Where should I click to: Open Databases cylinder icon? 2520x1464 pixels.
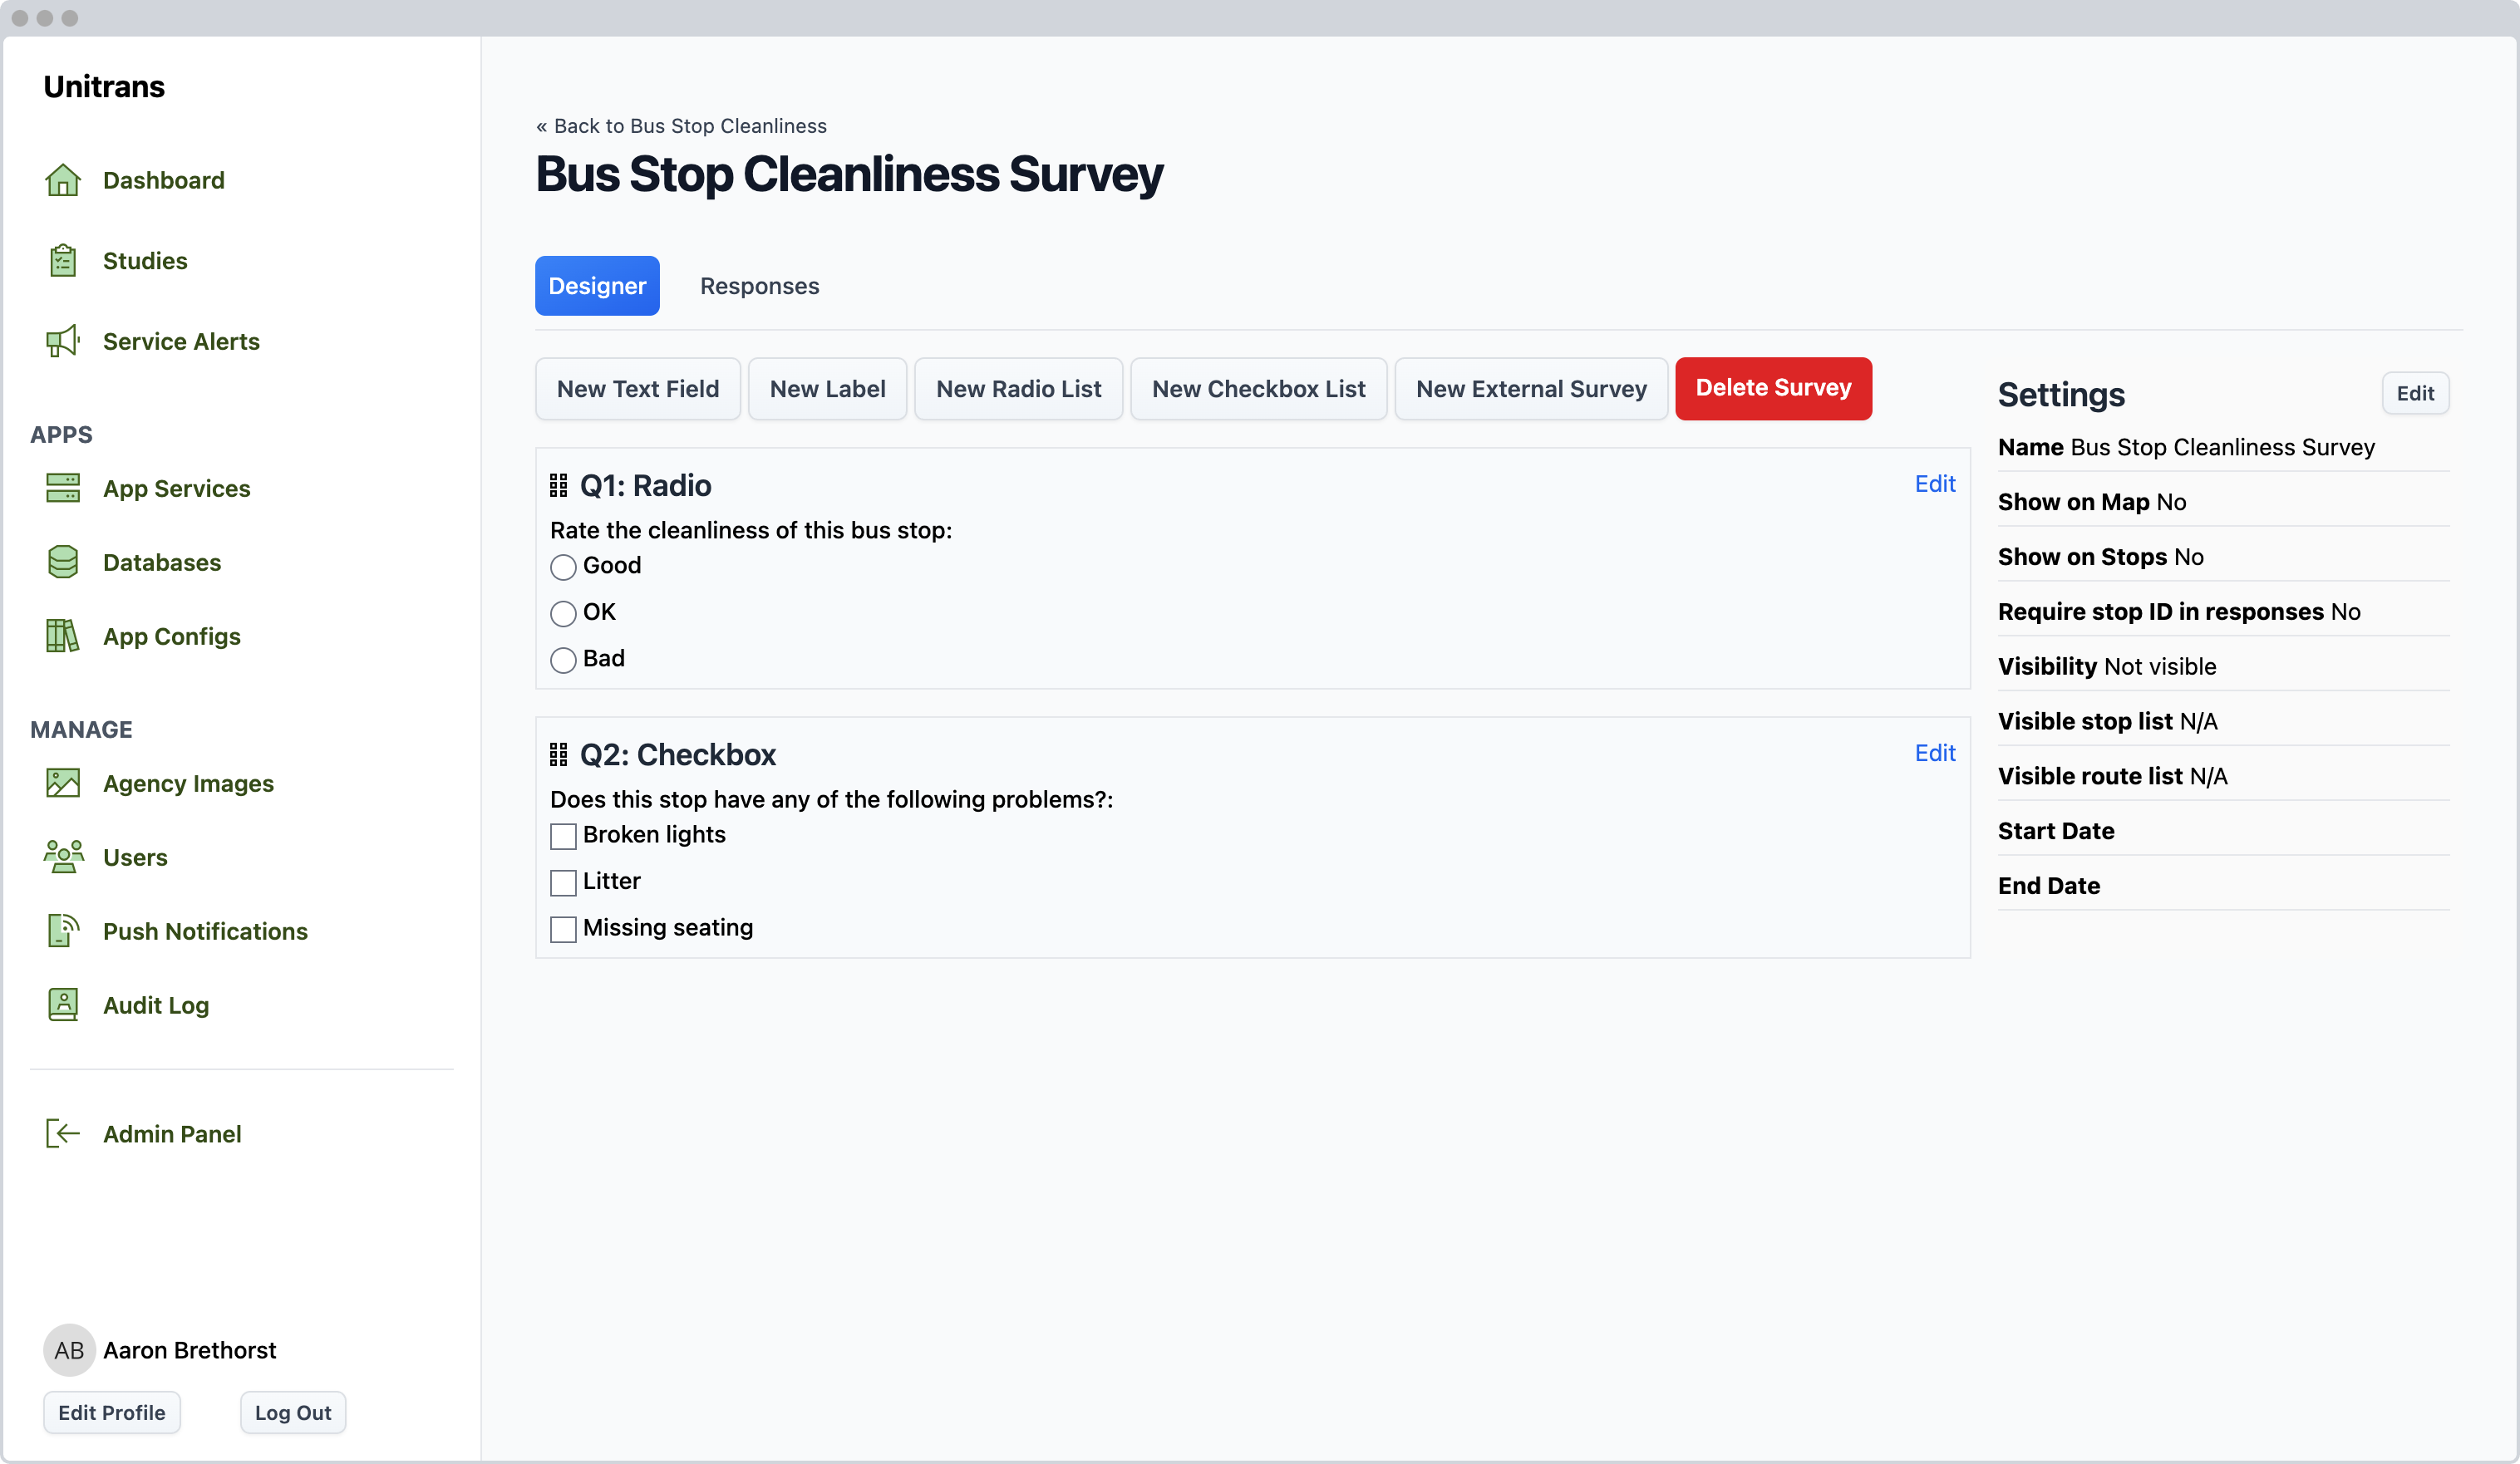[x=63, y=562]
